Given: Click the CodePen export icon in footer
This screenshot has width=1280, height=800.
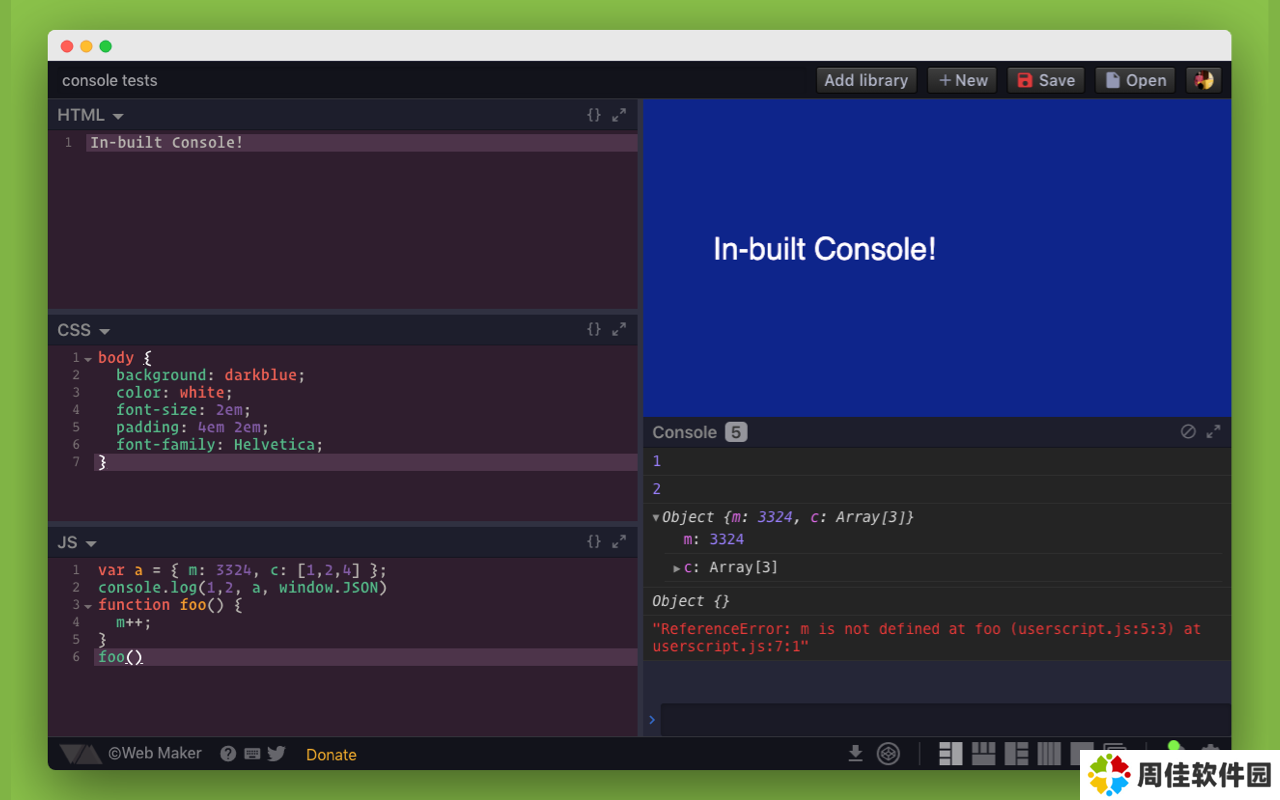Looking at the screenshot, I should pos(888,753).
